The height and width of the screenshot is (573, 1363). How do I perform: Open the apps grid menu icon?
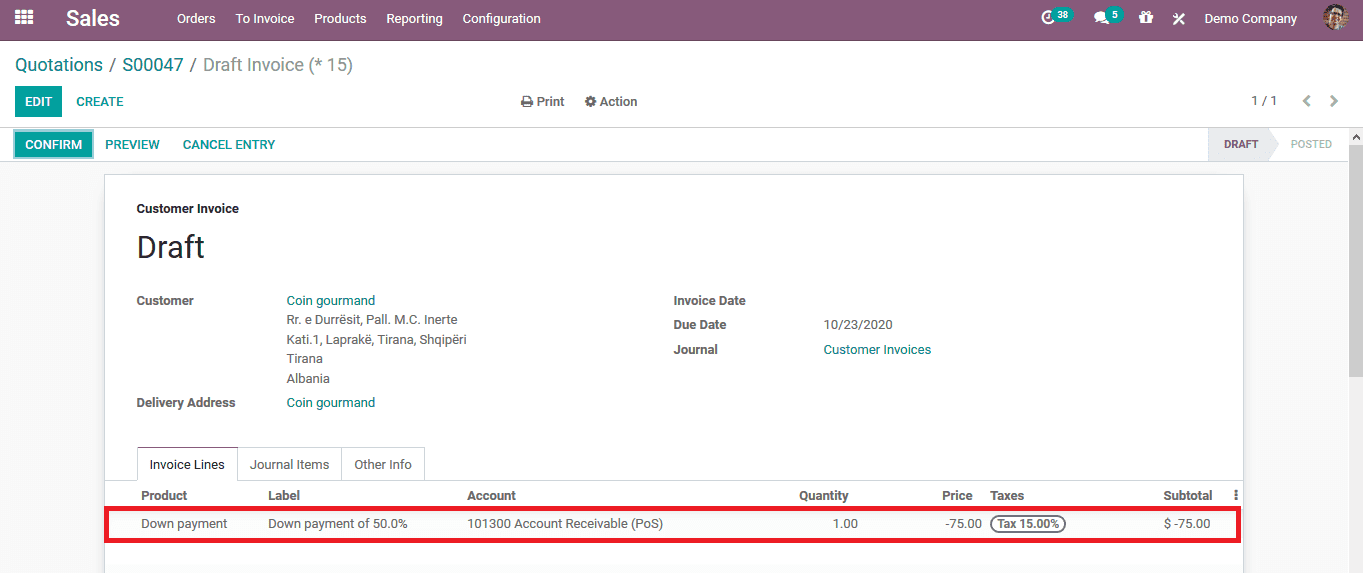(24, 18)
